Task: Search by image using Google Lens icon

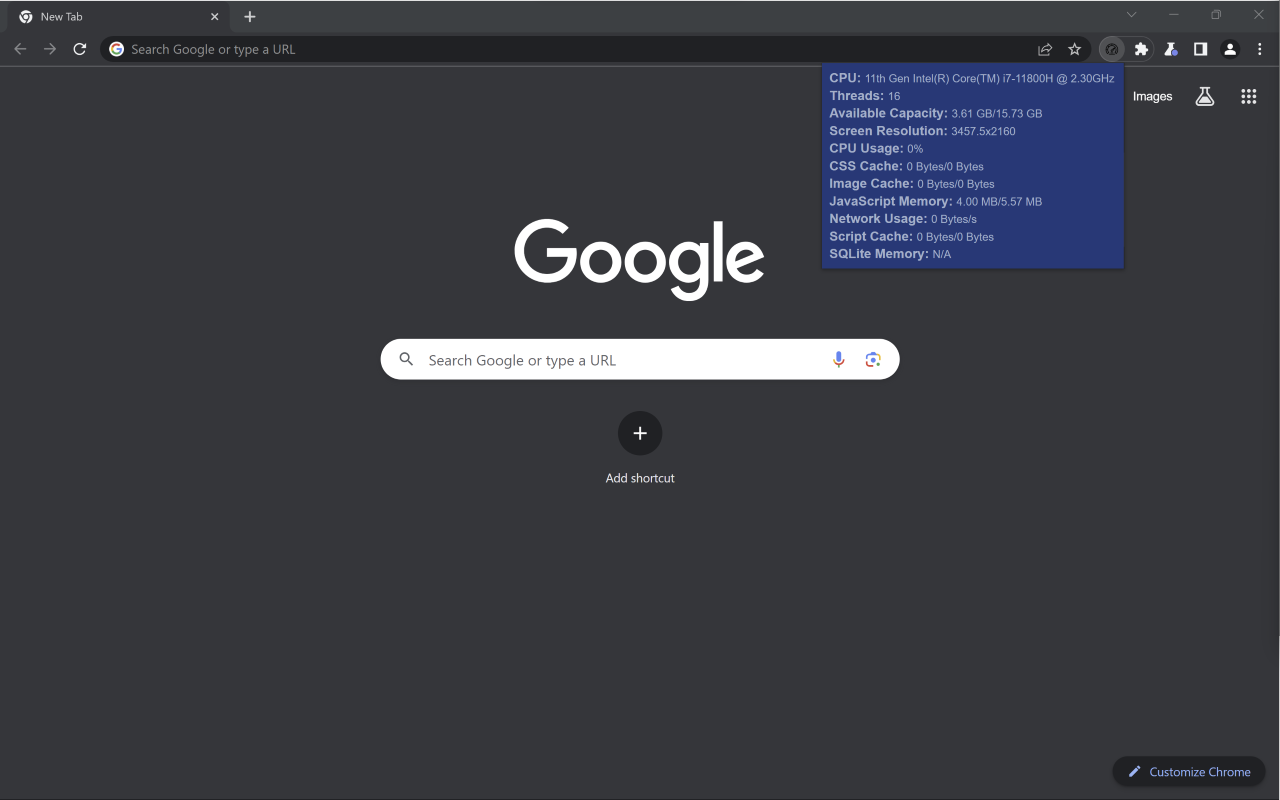Action: tap(872, 358)
